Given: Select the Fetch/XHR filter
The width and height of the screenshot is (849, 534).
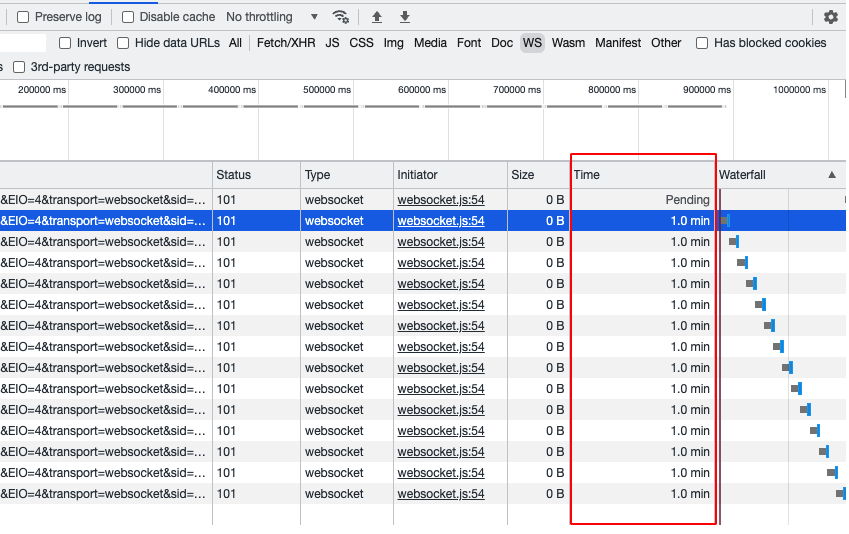Looking at the screenshot, I should point(286,43).
